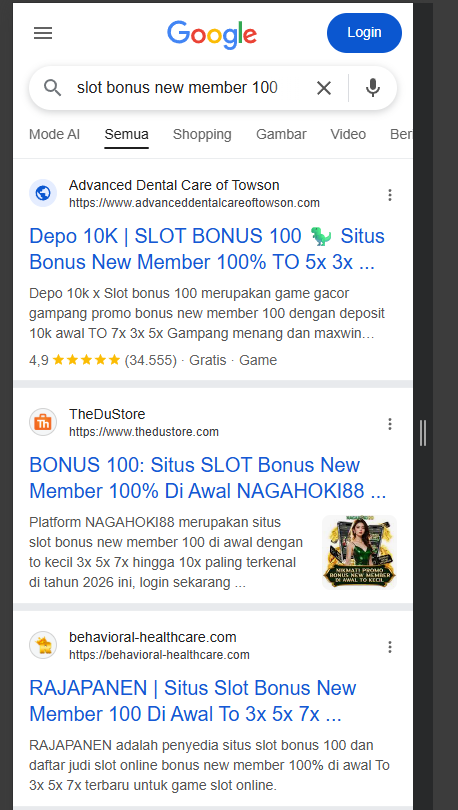Click the blue Login button
Screen dimensions: 458x810
click(364, 33)
